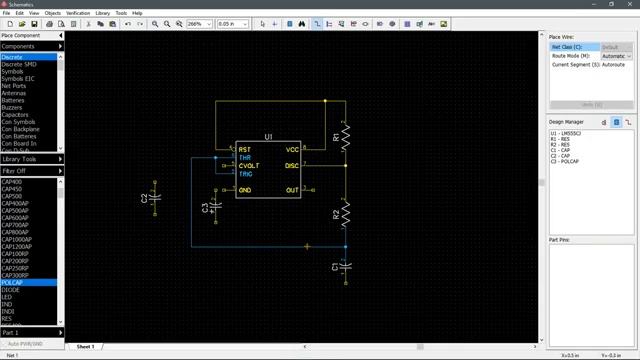640x360 pixels.
Task: Expand the Library Tools menu
Action: tap(32, 159)
